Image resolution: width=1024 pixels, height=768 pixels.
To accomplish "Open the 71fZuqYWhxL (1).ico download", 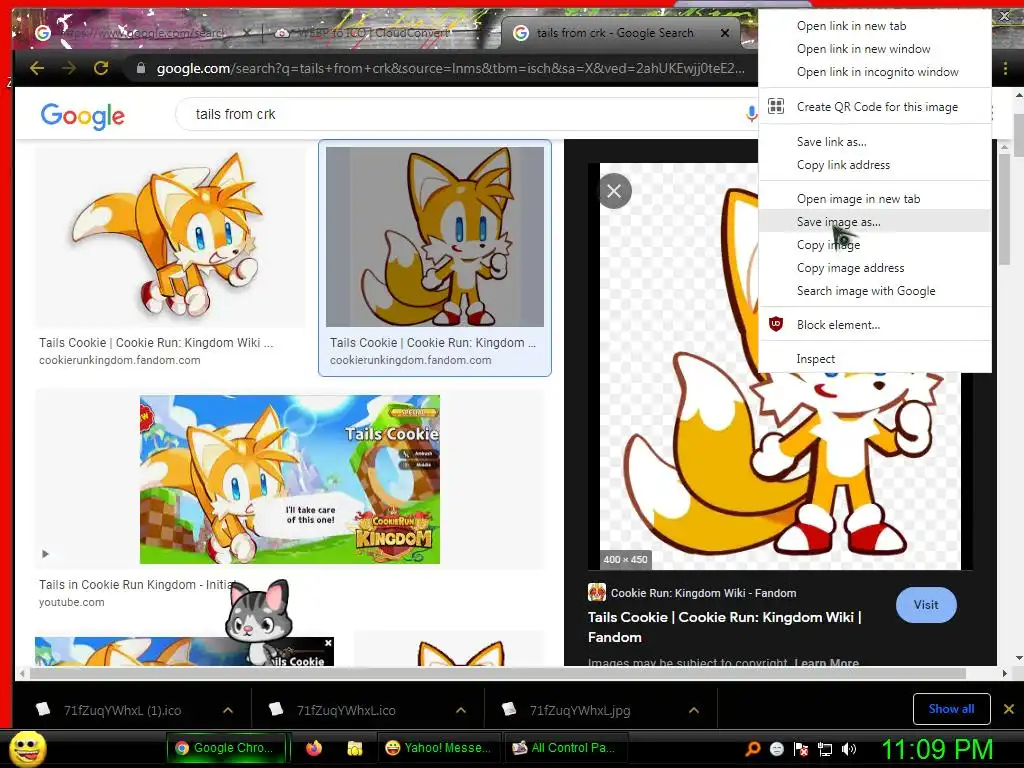I will (x=122, y=711).
